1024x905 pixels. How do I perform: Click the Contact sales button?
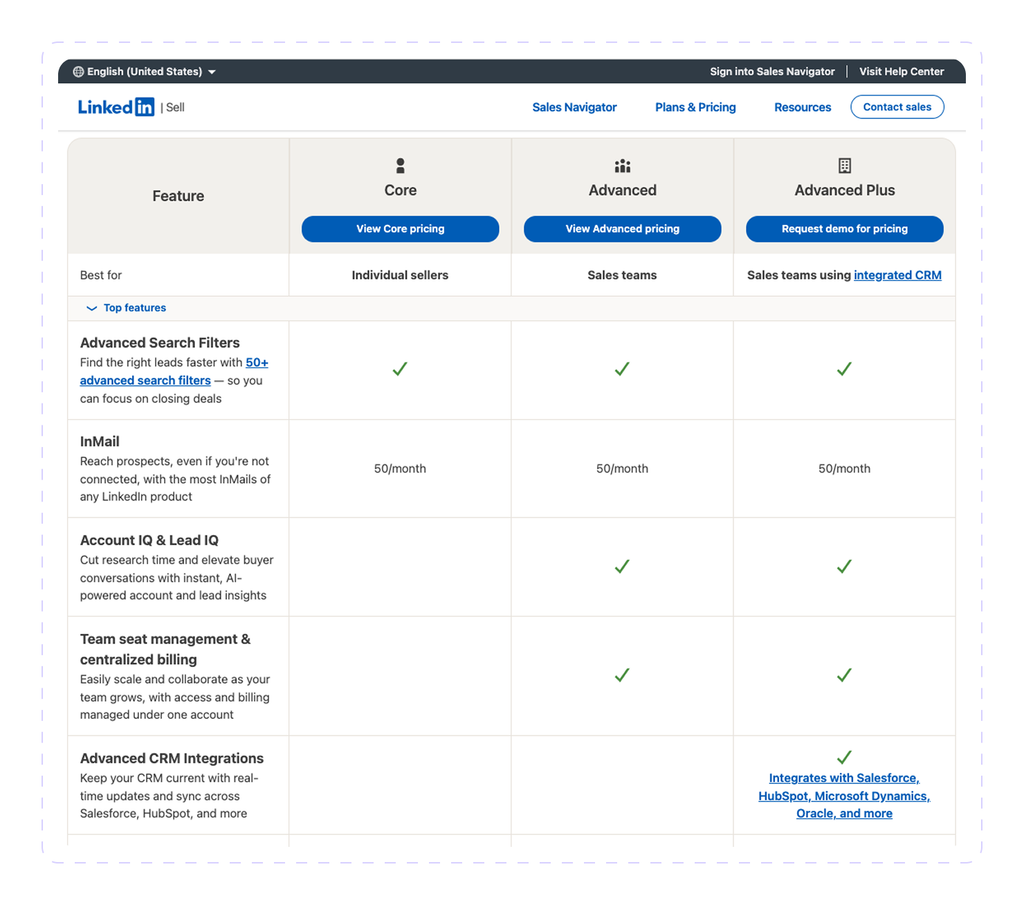click(x=897, y=107)
